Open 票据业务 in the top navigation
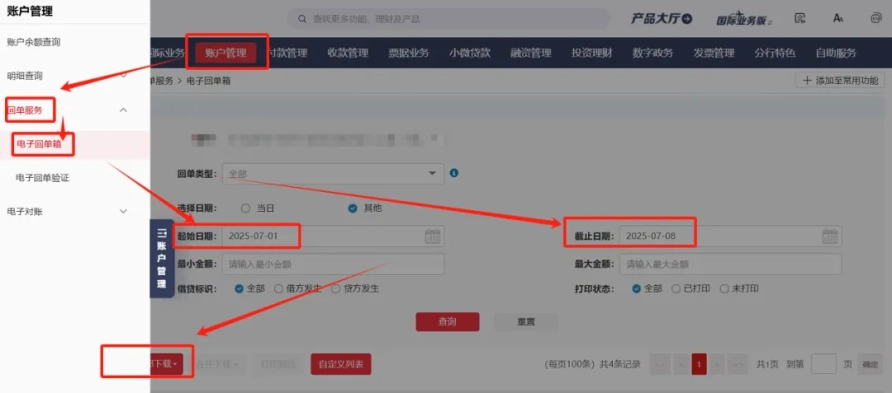This screenshot has width=892, height=393. 409,53
